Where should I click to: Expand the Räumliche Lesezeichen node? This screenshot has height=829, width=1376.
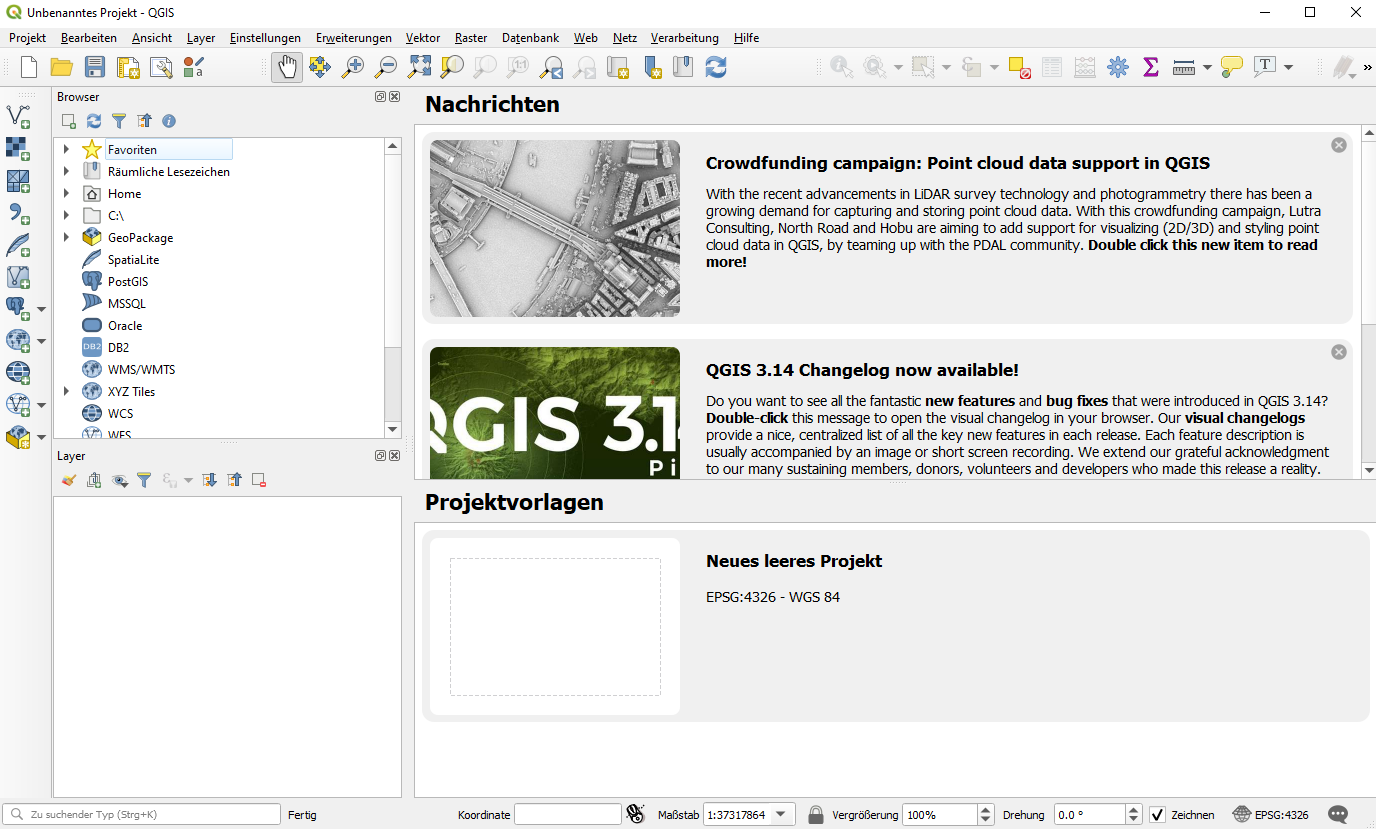tap(66, 171)
